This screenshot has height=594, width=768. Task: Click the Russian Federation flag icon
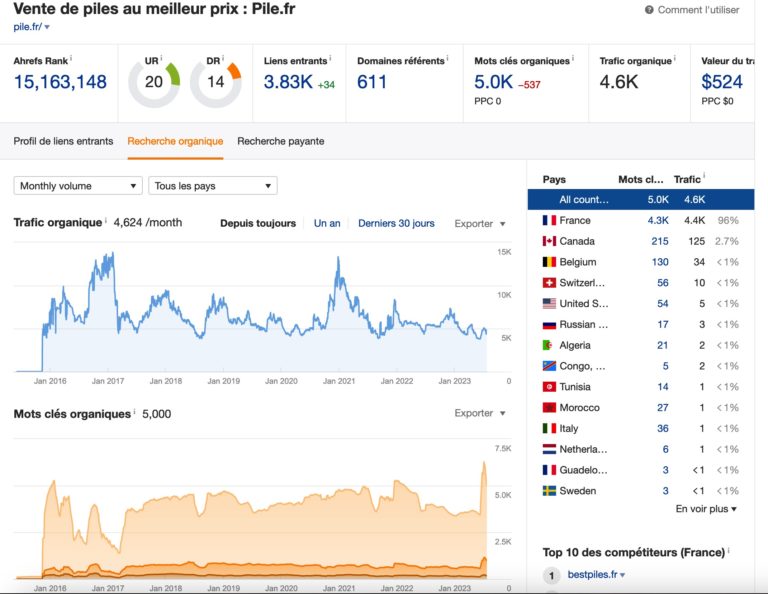point(549,325)
